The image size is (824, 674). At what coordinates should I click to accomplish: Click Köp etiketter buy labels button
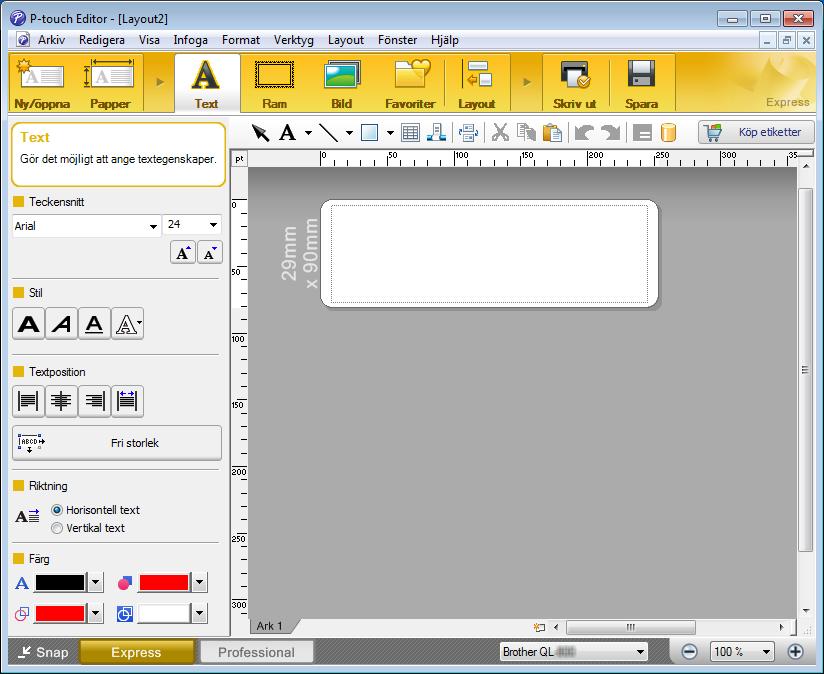(x=756, y=132)
